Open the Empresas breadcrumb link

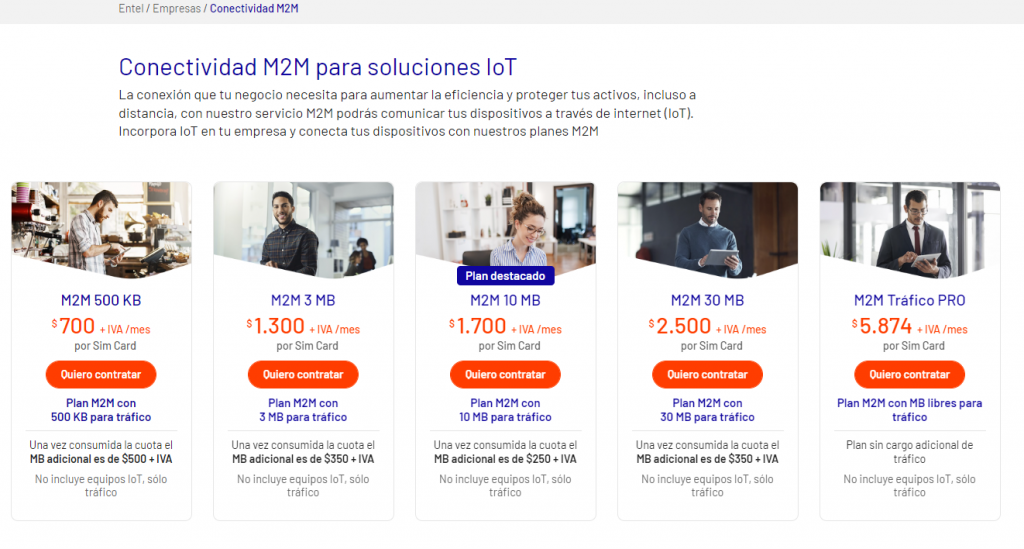click(177, 8)
